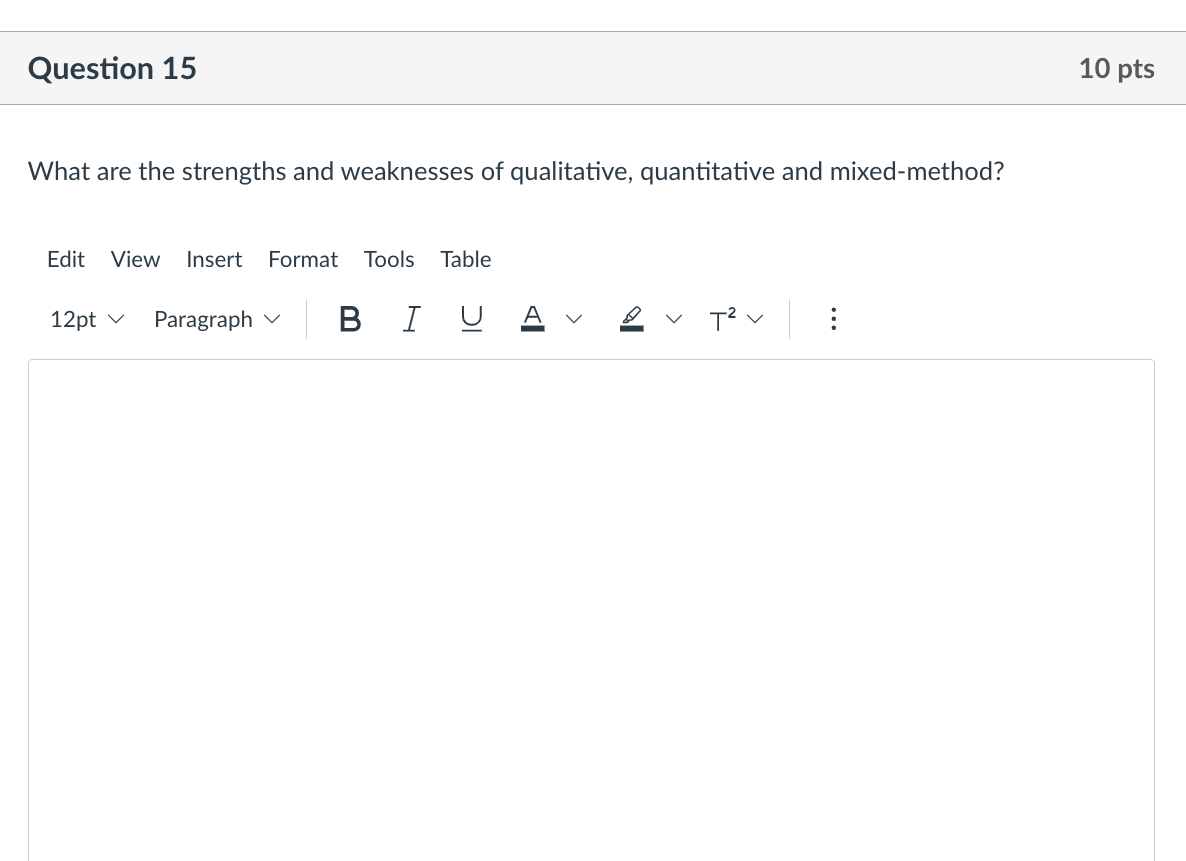Click the Question 15 header
This screenshot has height=861, width=1186.
(112, 68)
